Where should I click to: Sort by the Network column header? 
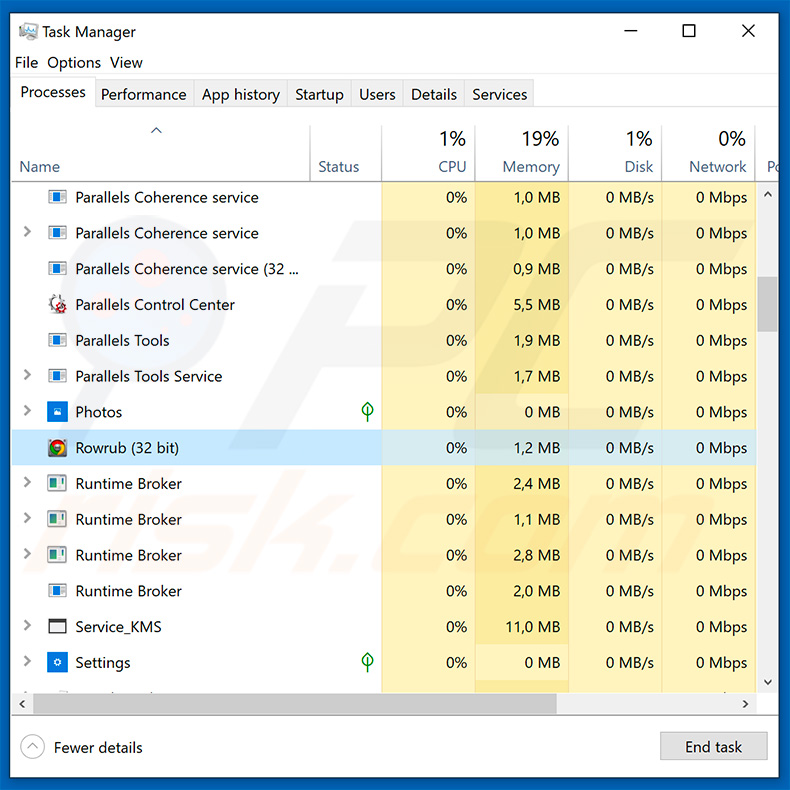[708, 153]
